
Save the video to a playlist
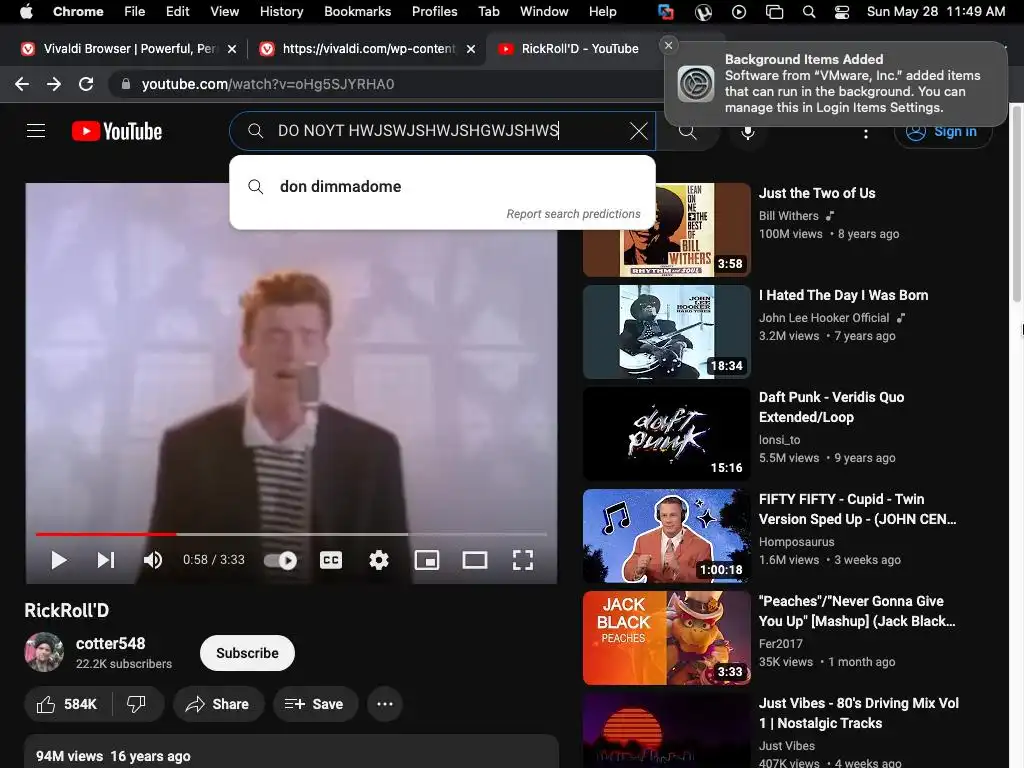(x=315, y=704)
